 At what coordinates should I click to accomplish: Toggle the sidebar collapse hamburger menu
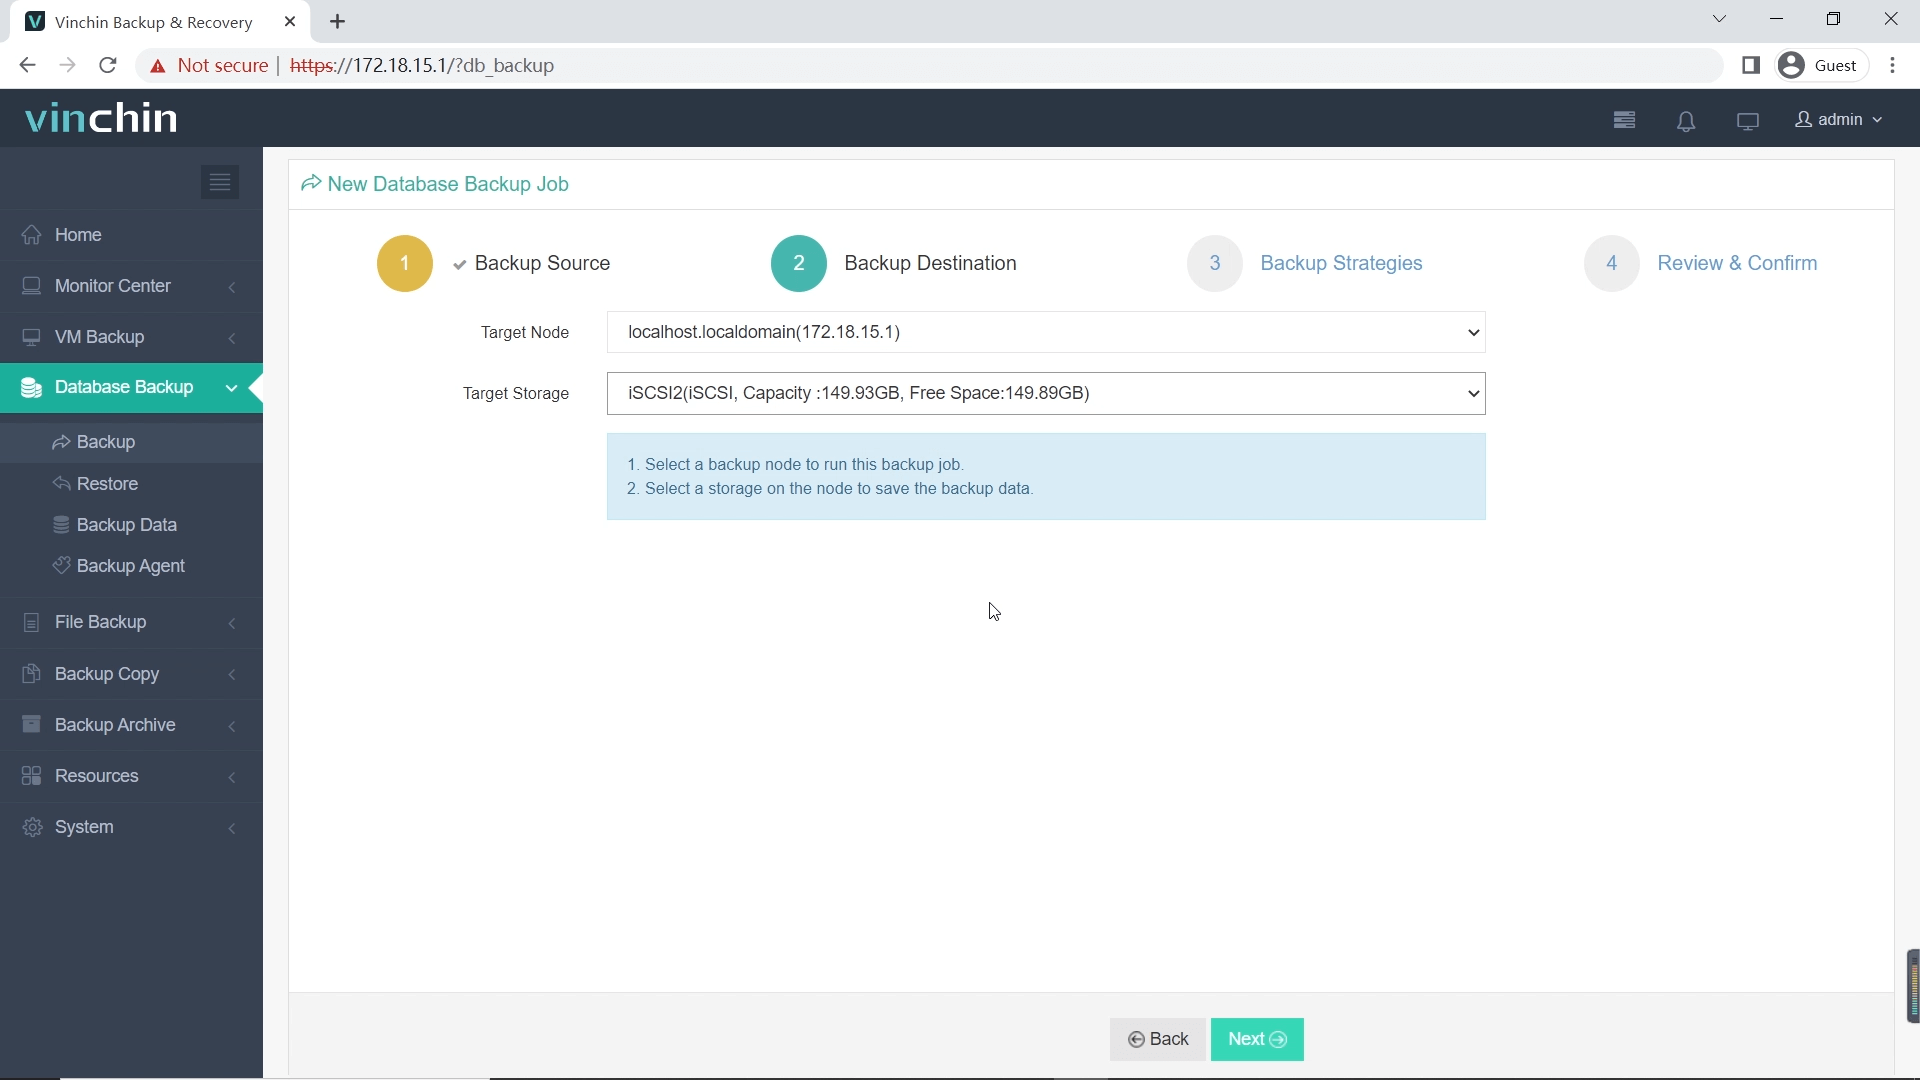point(220,182)
